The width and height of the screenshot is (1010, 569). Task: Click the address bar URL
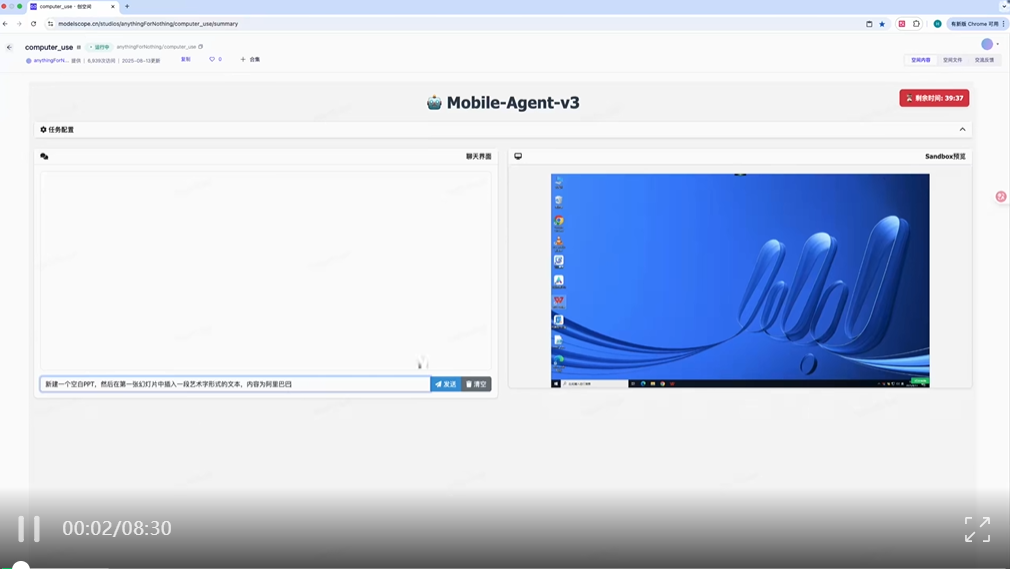(148, 24)
